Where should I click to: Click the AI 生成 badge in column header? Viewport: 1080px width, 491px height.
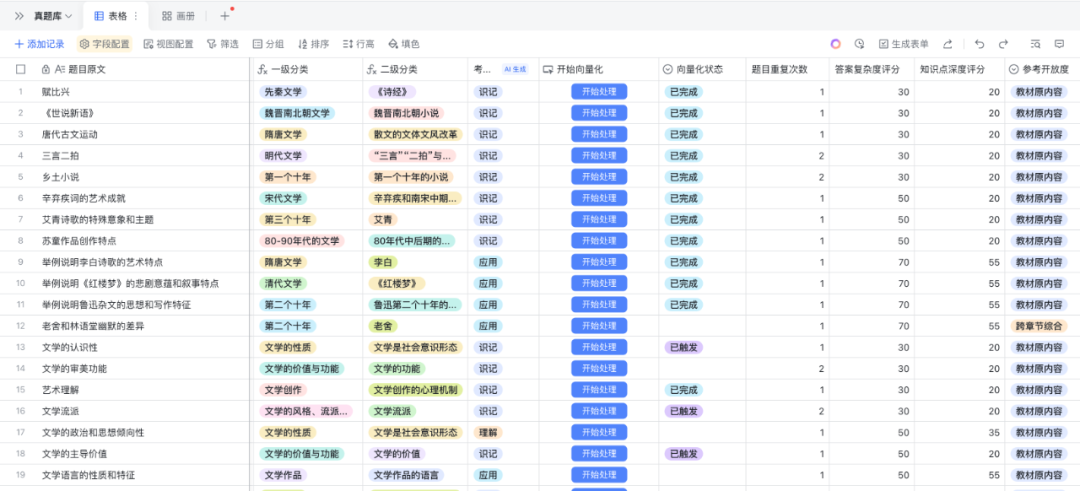point(515,70)
